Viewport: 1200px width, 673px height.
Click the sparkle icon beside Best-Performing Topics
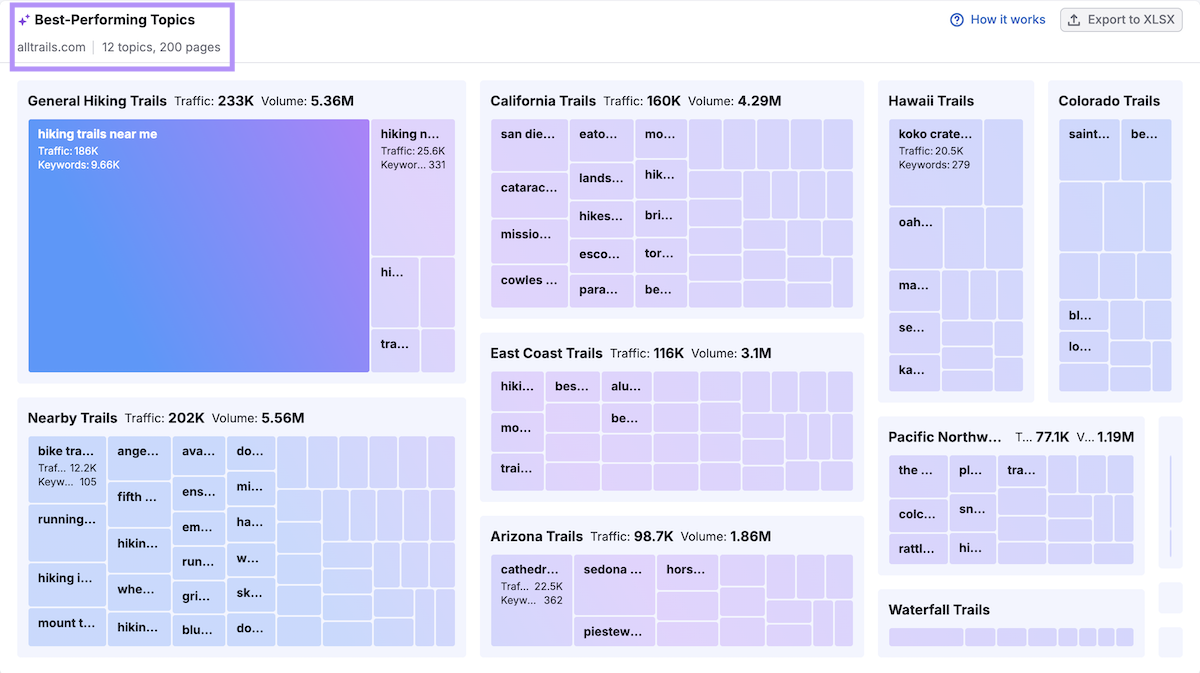click(24, 20)
